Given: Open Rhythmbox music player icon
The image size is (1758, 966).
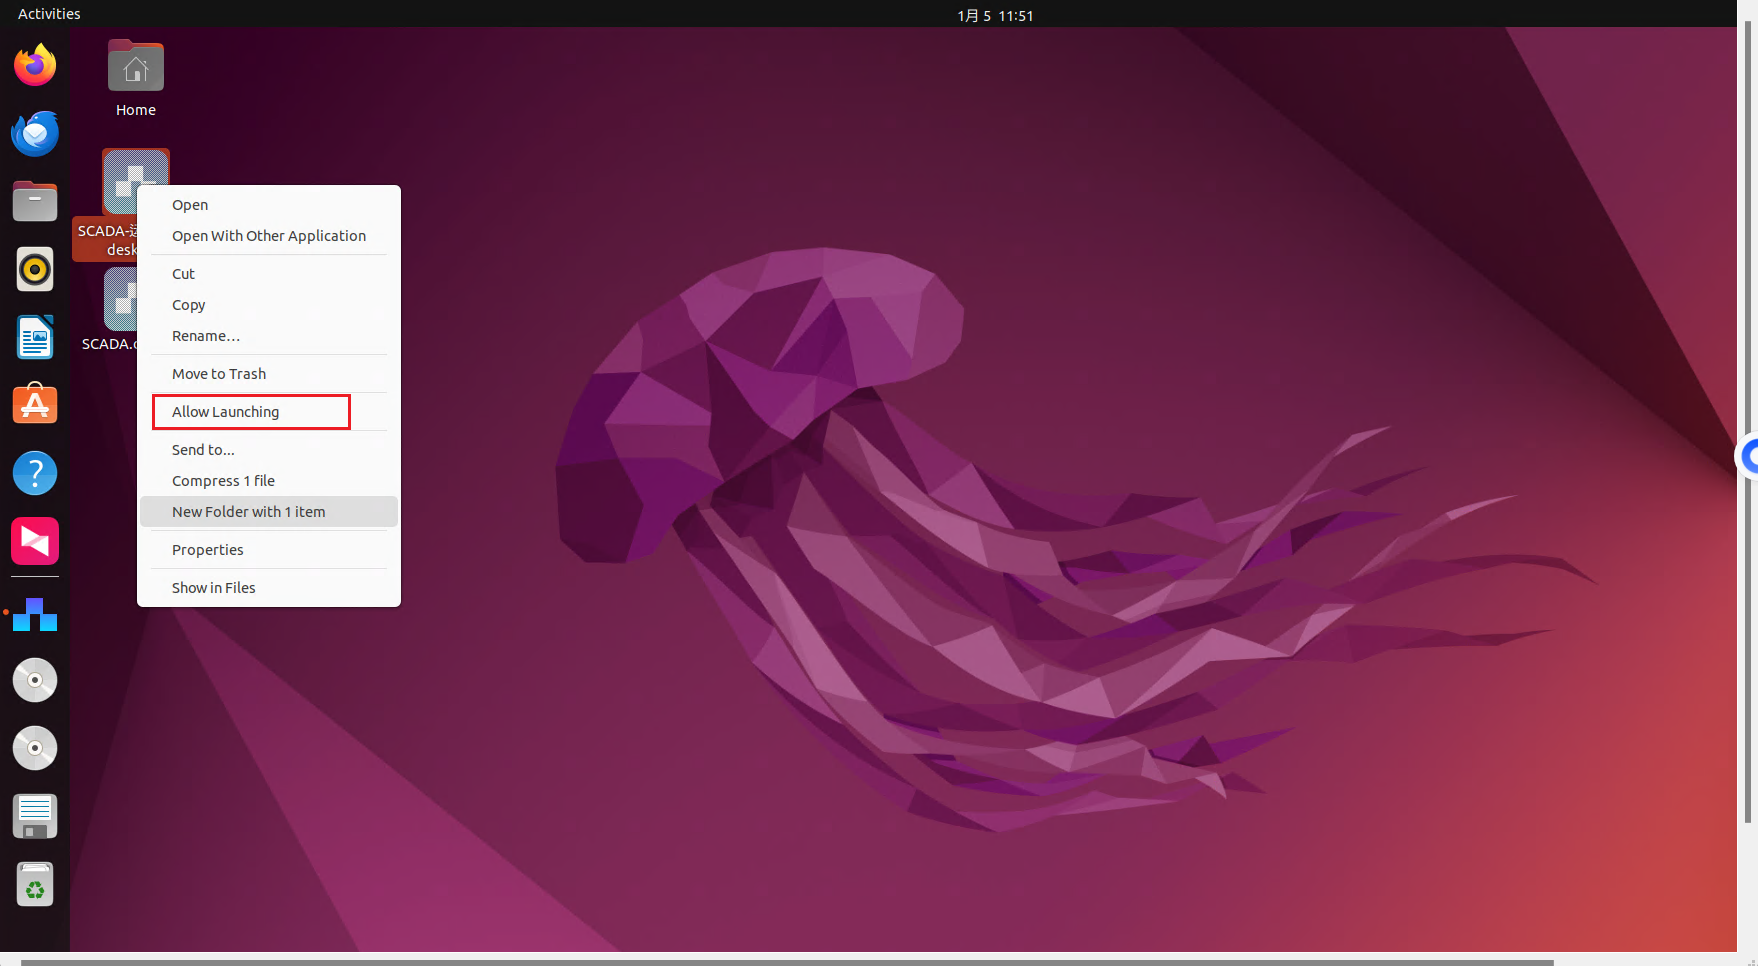Looking at the screenshot, I should pos(35,270).
